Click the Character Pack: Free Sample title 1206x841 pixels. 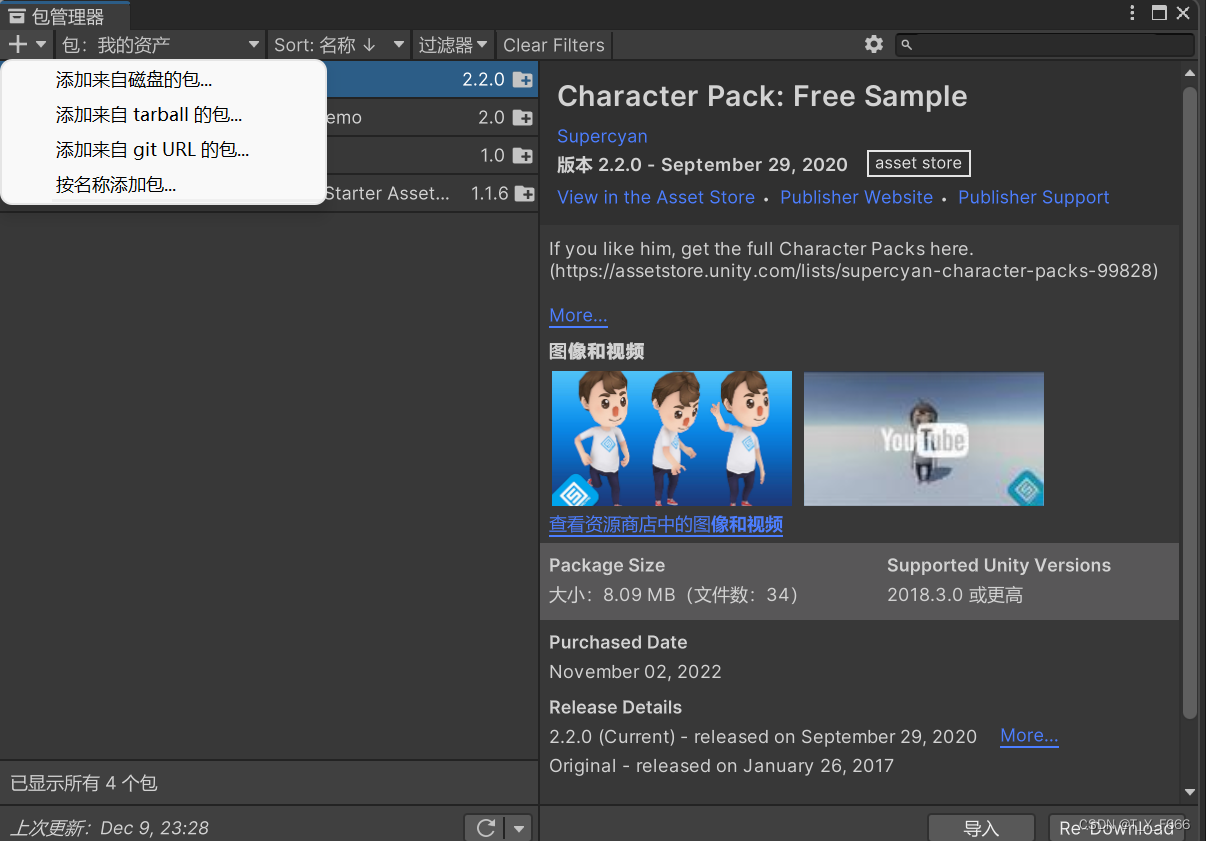coord(762,96)
